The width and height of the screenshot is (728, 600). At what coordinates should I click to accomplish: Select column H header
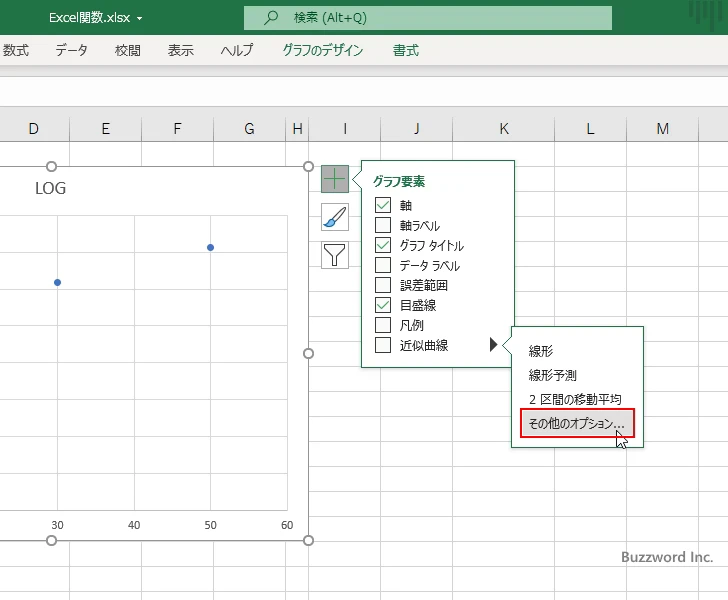[x=297, y=129]
